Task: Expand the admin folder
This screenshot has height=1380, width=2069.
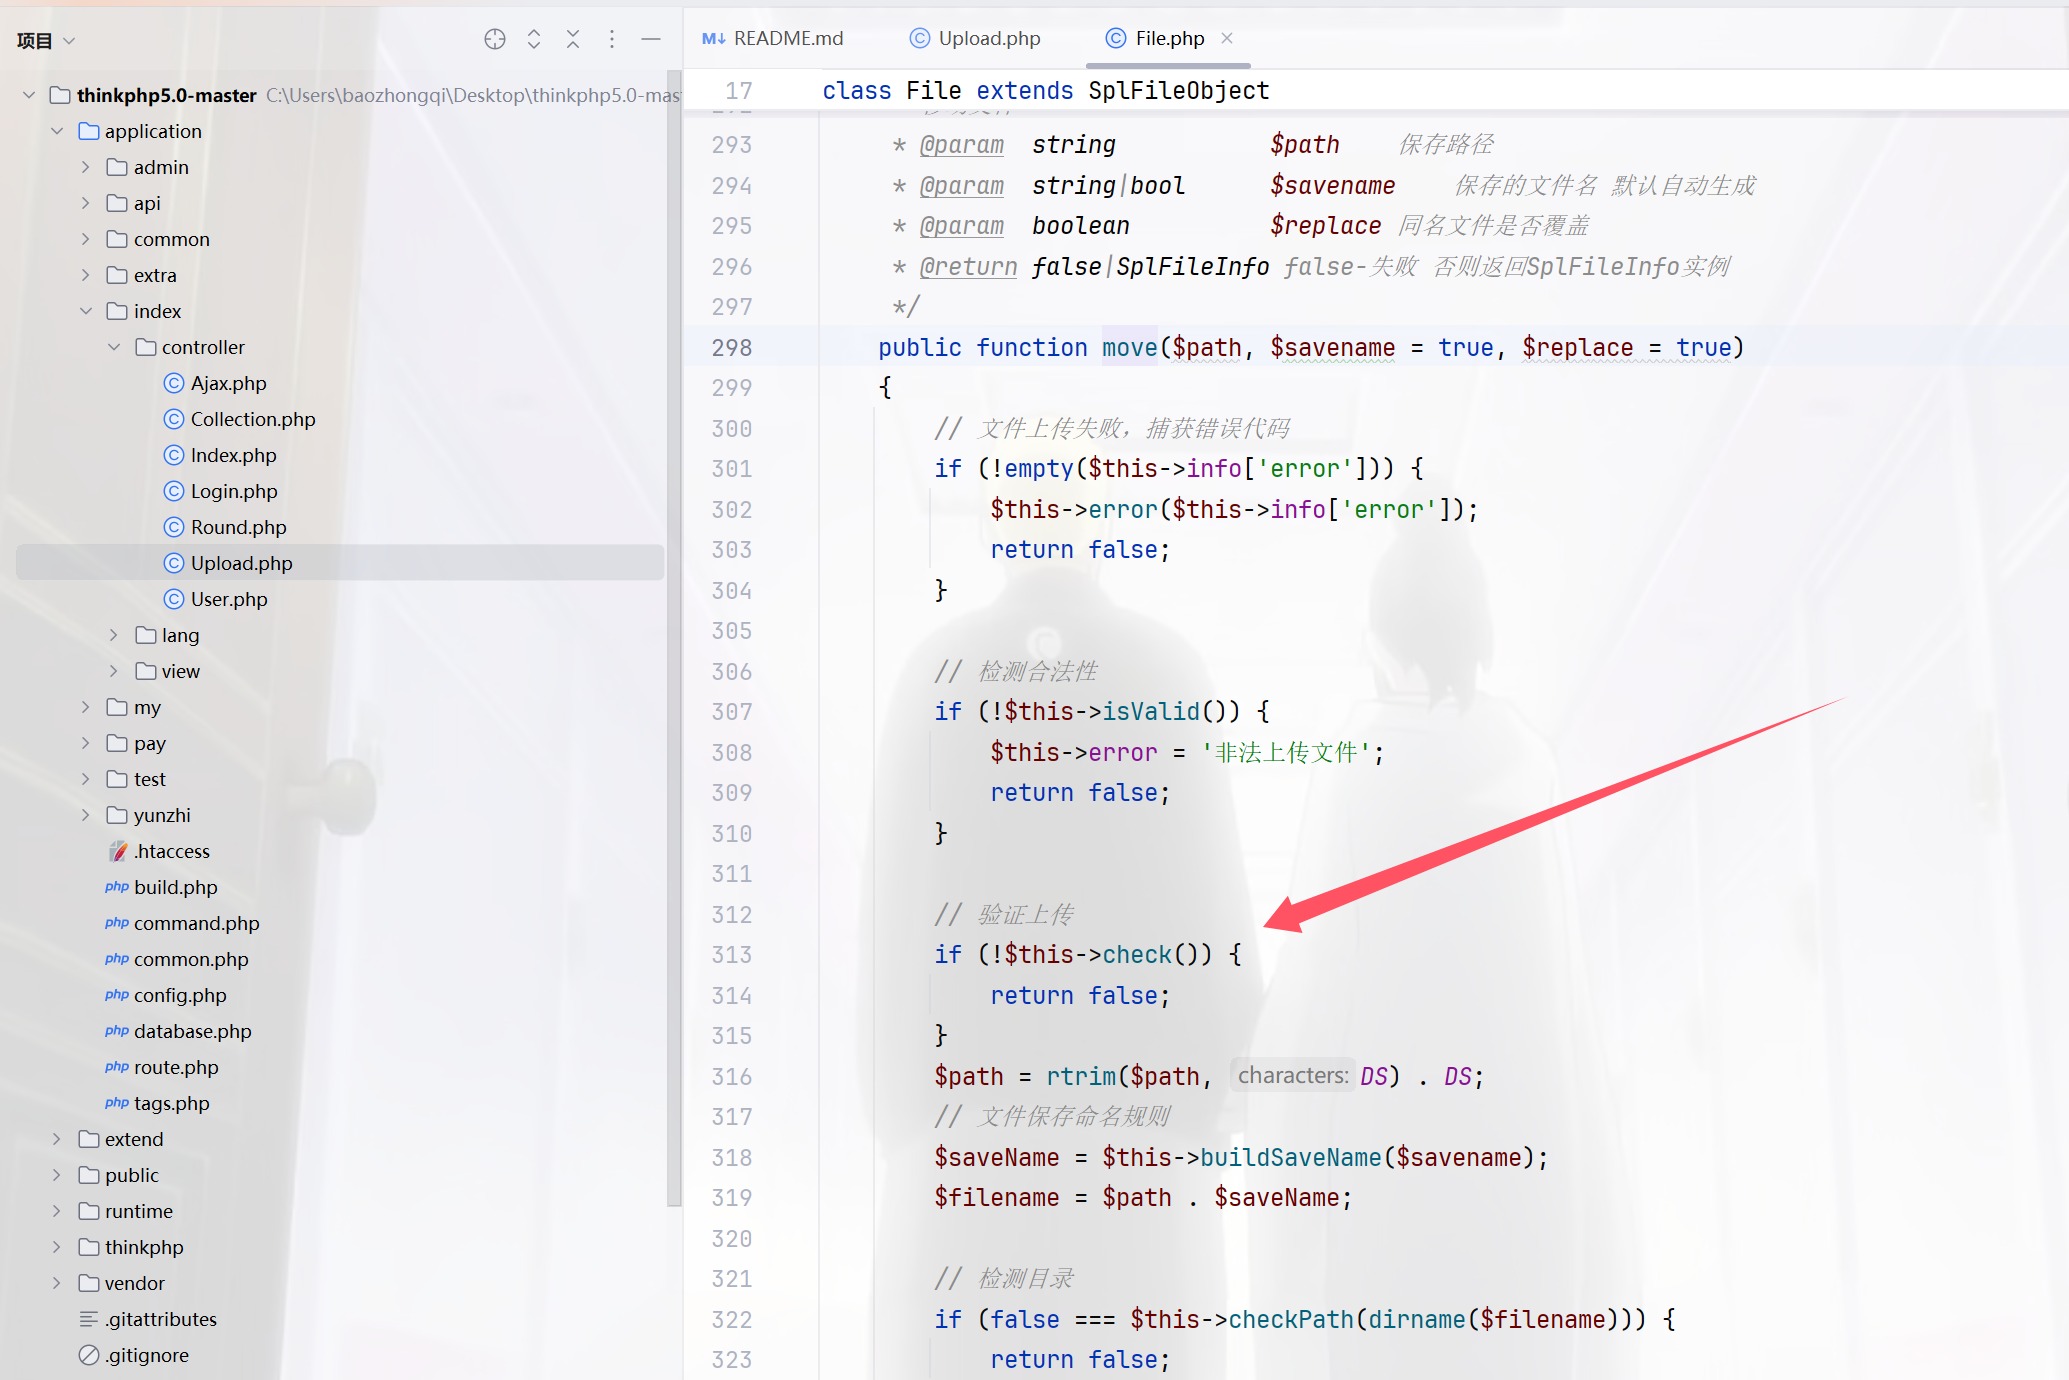Action: click(x=86, y=167)
